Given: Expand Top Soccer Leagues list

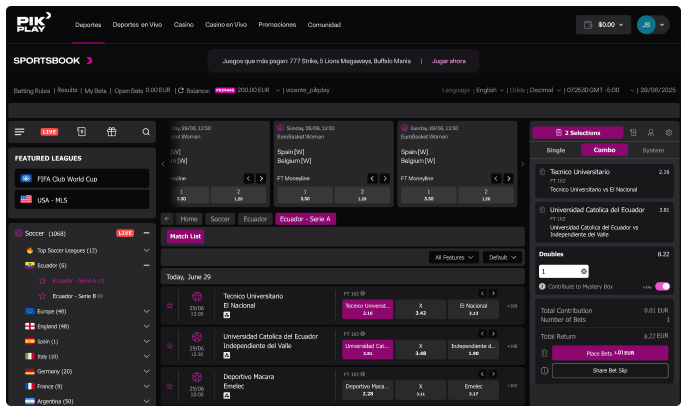Looking at the screenshot, I should click(x=146, y=250).
